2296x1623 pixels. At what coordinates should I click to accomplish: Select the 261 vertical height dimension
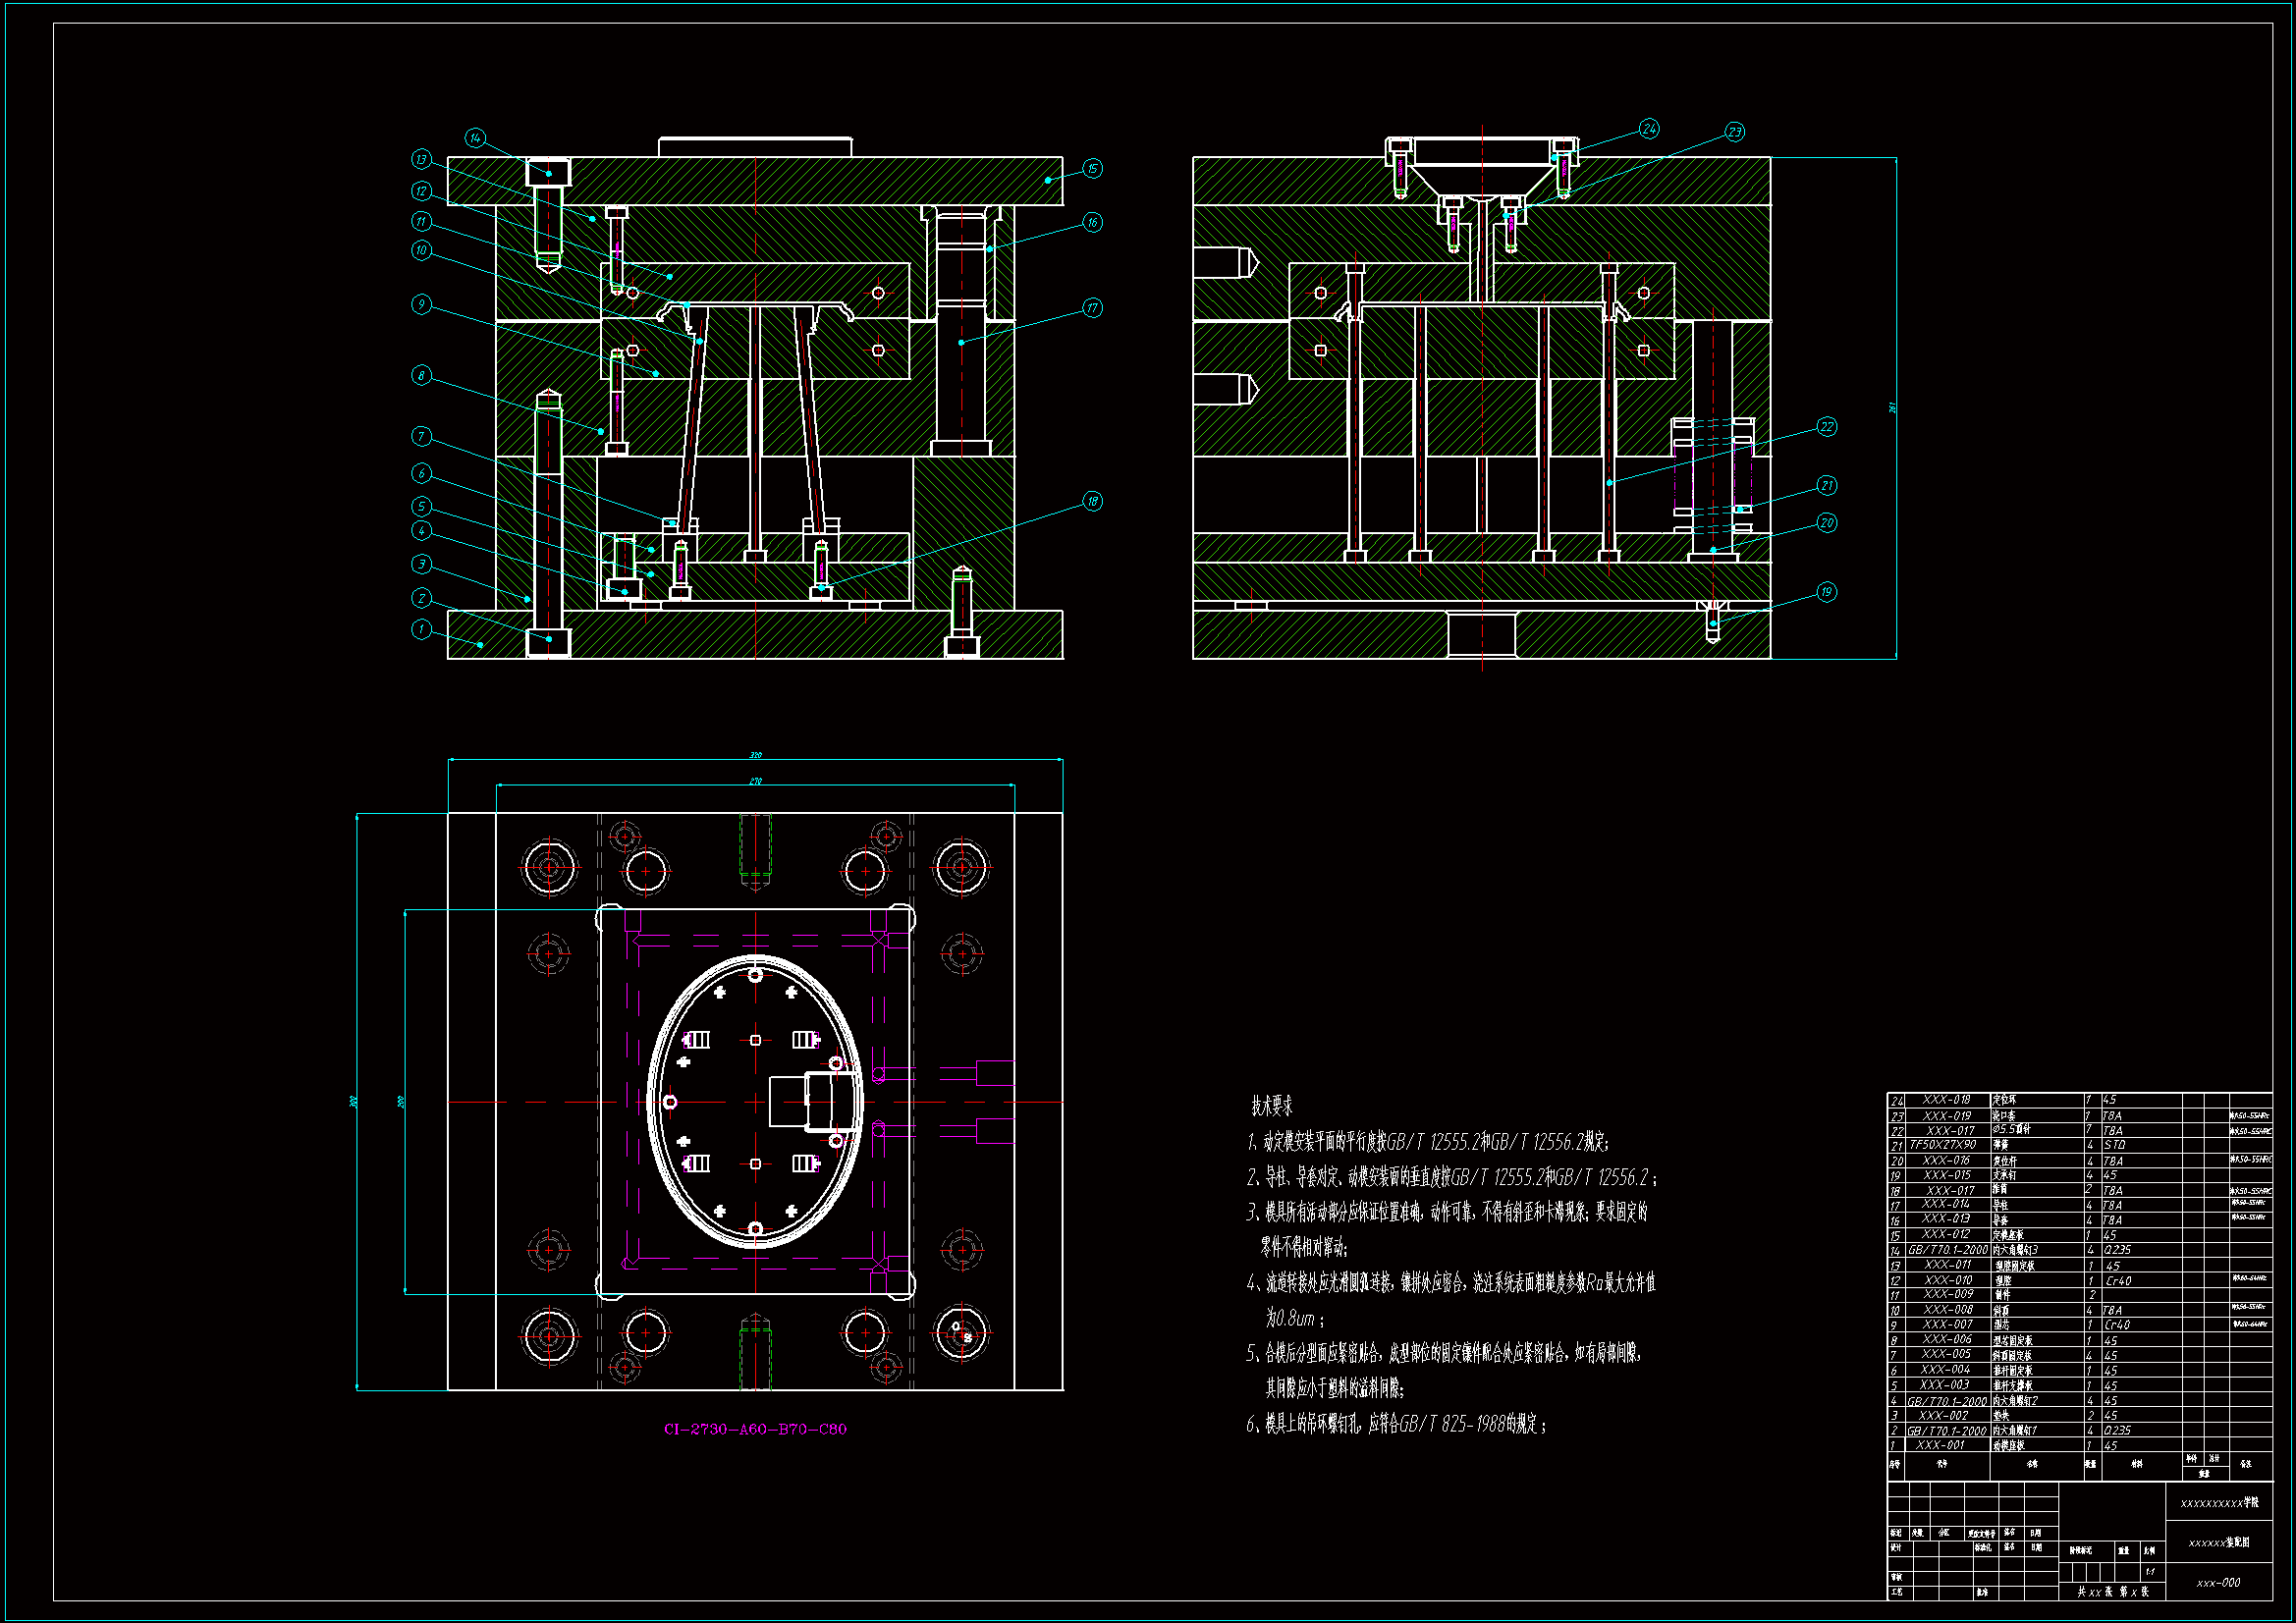tap(1892, 408)
